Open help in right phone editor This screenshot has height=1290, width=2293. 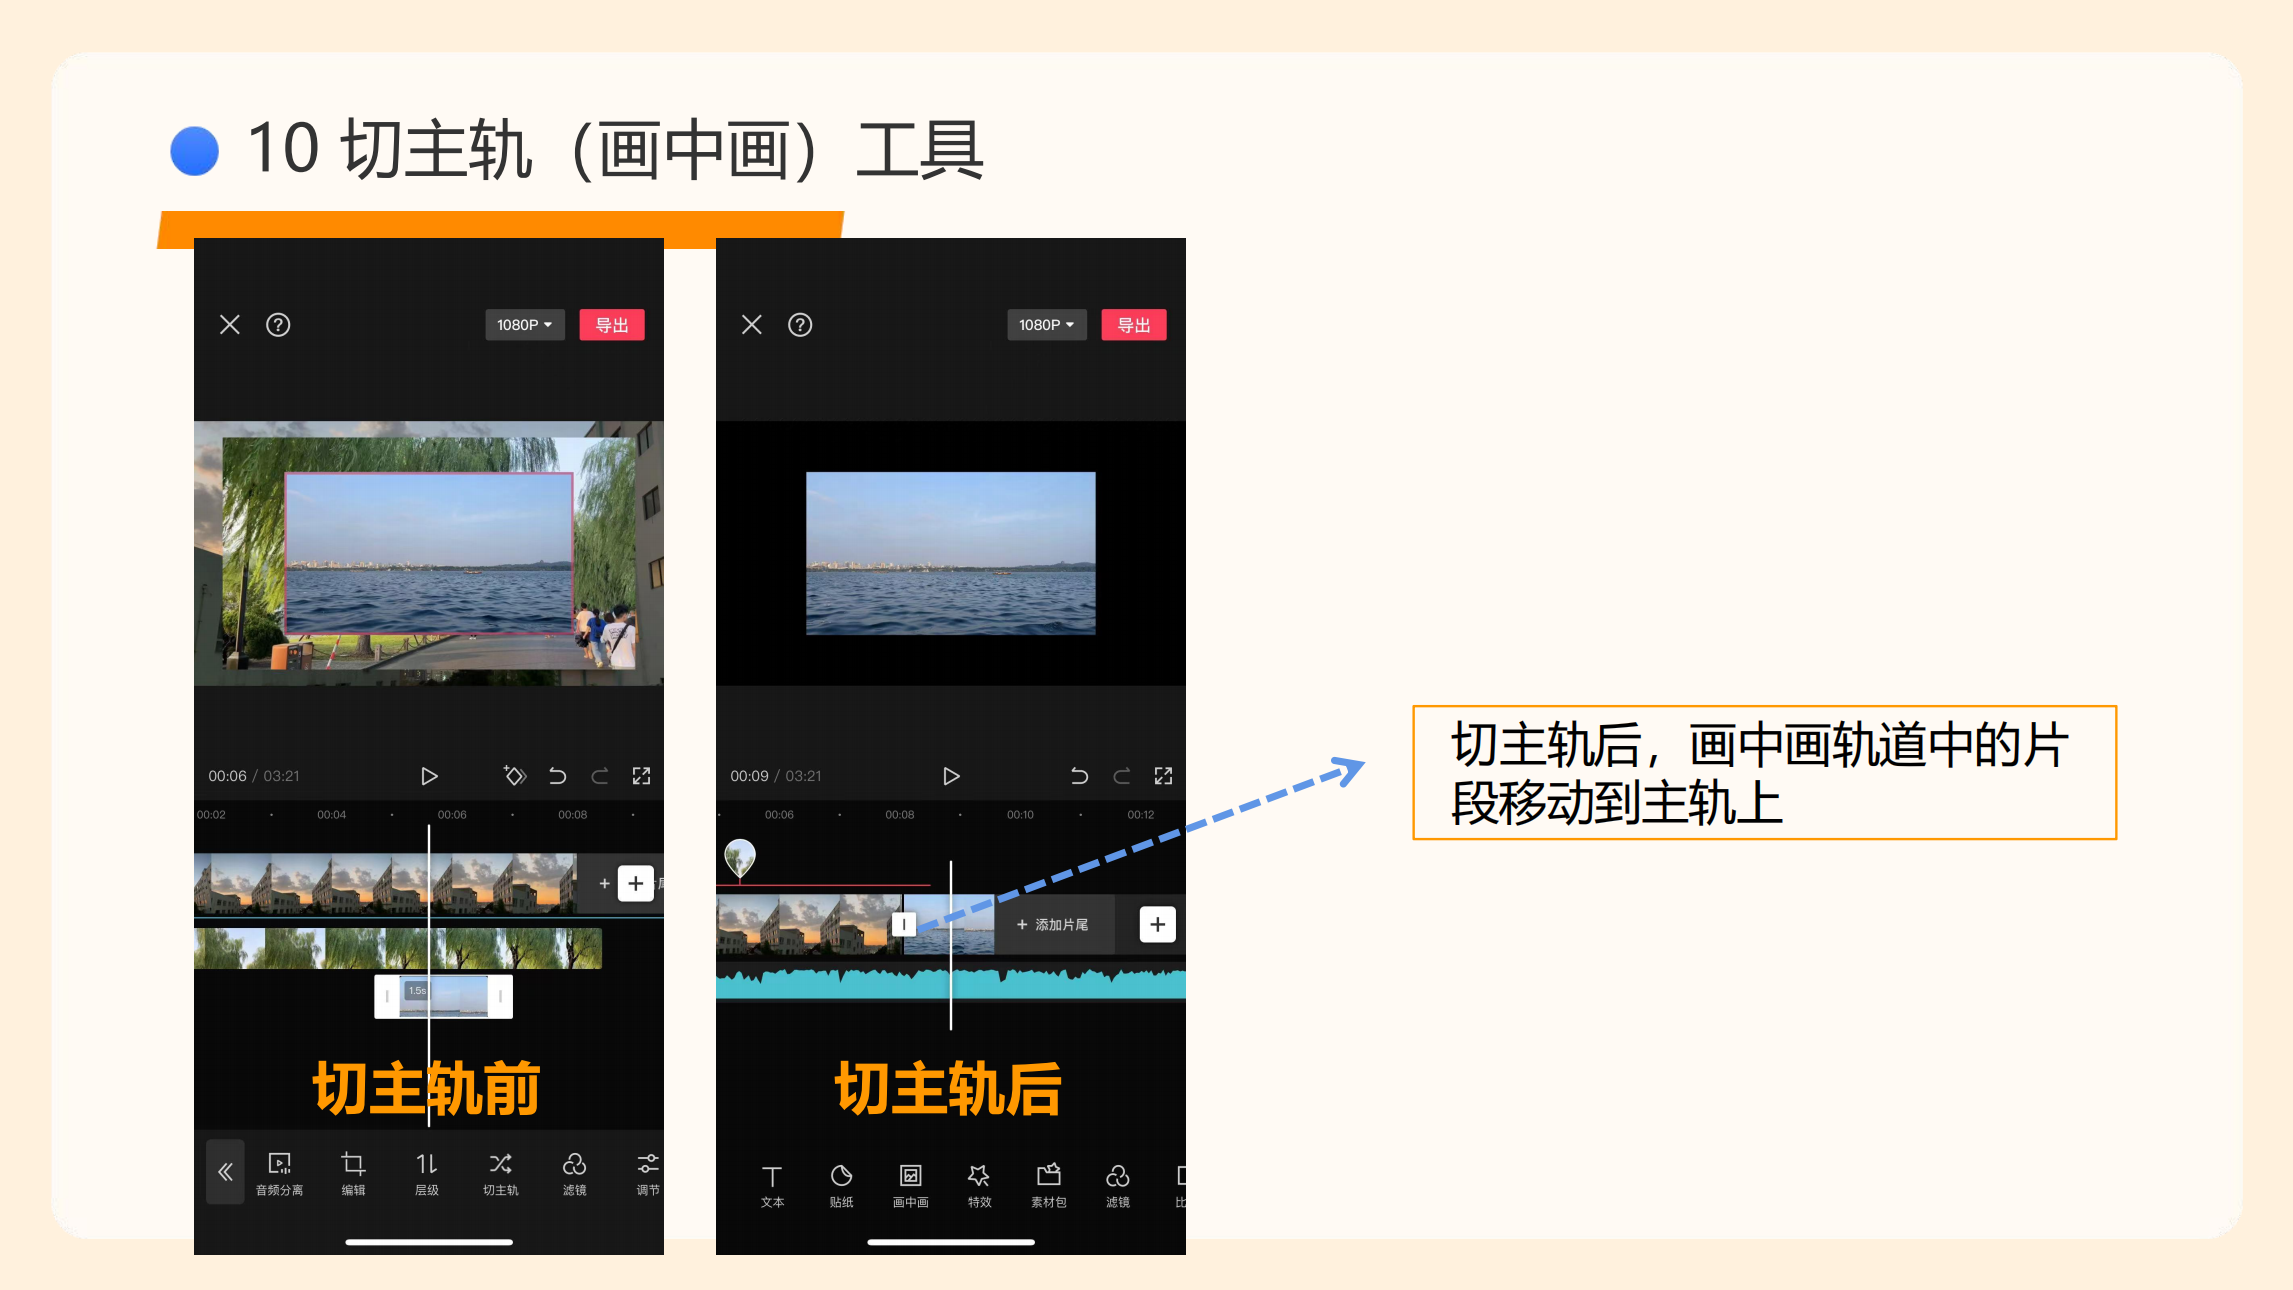(800, 325)
